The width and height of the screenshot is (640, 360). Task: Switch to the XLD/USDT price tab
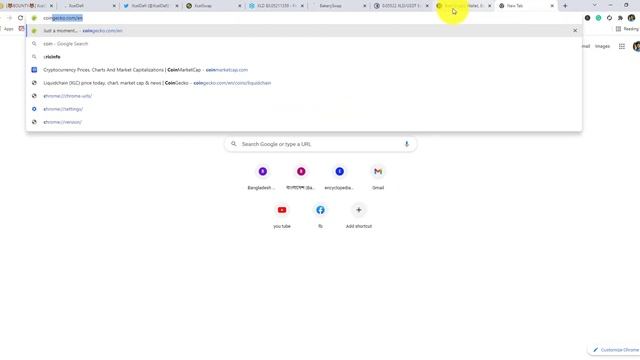[401, 6]
